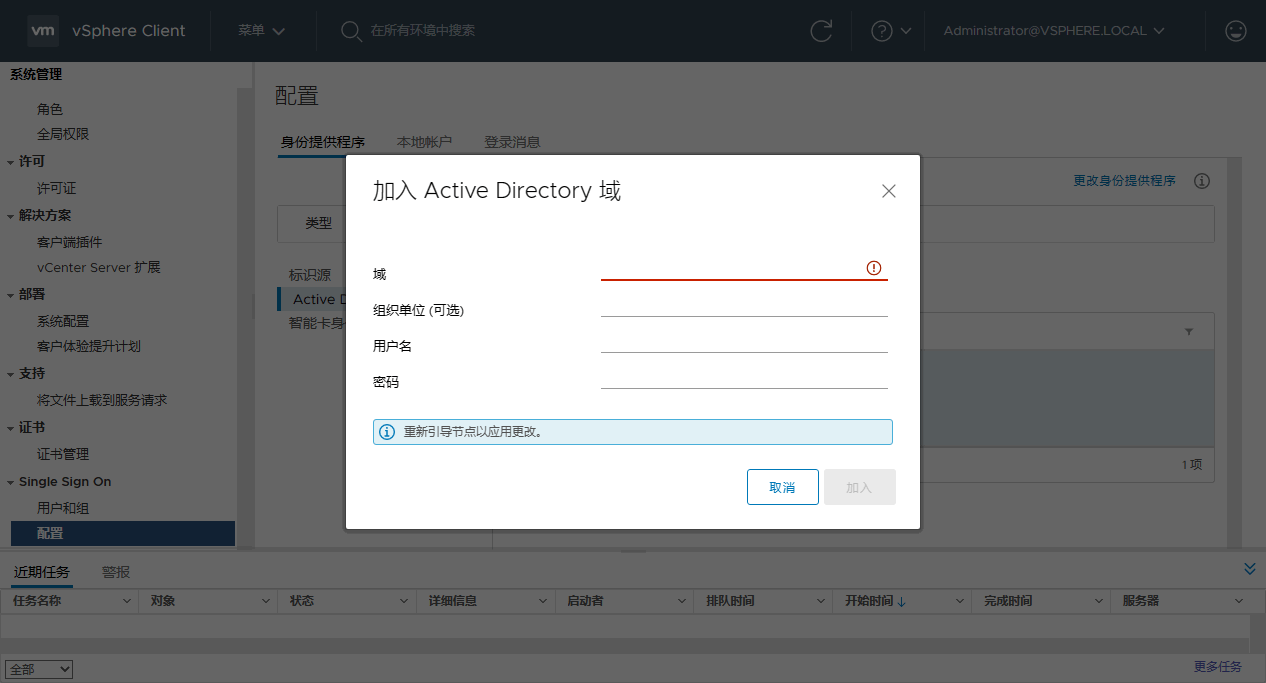
Task: Collapse recent tasks panel with double chevron
Action: 1249,568
